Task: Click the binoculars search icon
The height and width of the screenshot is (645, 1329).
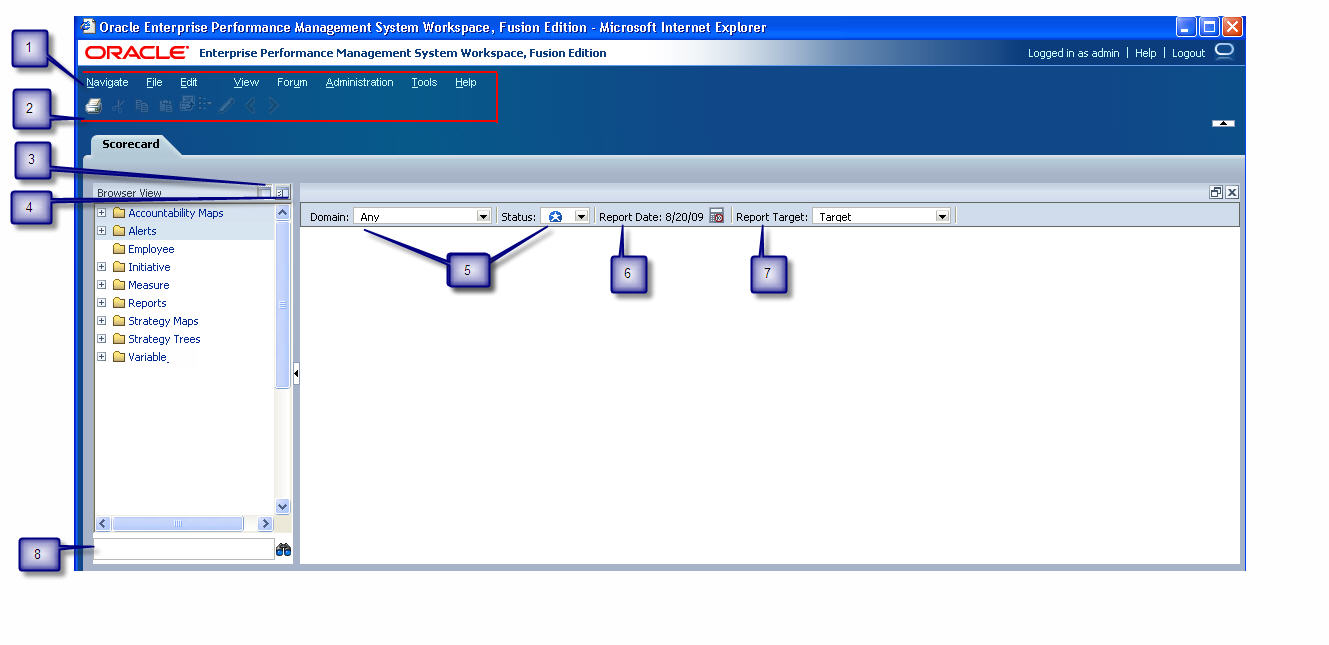Action: click(x=283, y=550)
